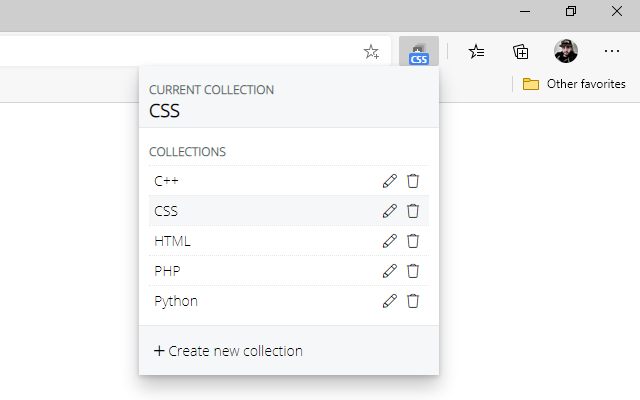Open browser Settings and more menu
The image size is (640, 400).
click(612, 52)
